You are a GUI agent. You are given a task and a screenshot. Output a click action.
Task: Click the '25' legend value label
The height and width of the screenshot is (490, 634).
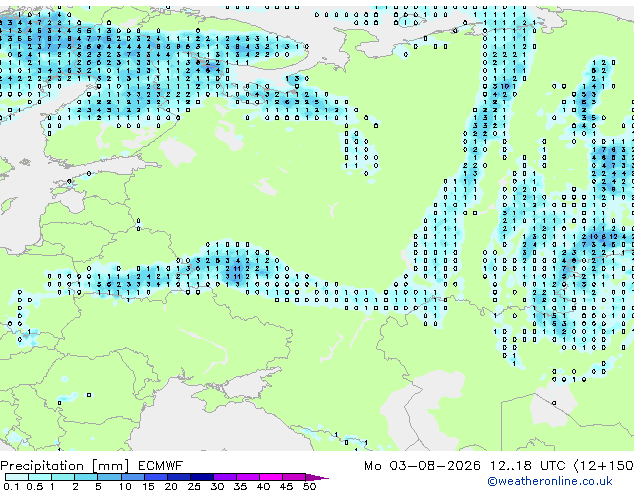(x=194, y=486)
